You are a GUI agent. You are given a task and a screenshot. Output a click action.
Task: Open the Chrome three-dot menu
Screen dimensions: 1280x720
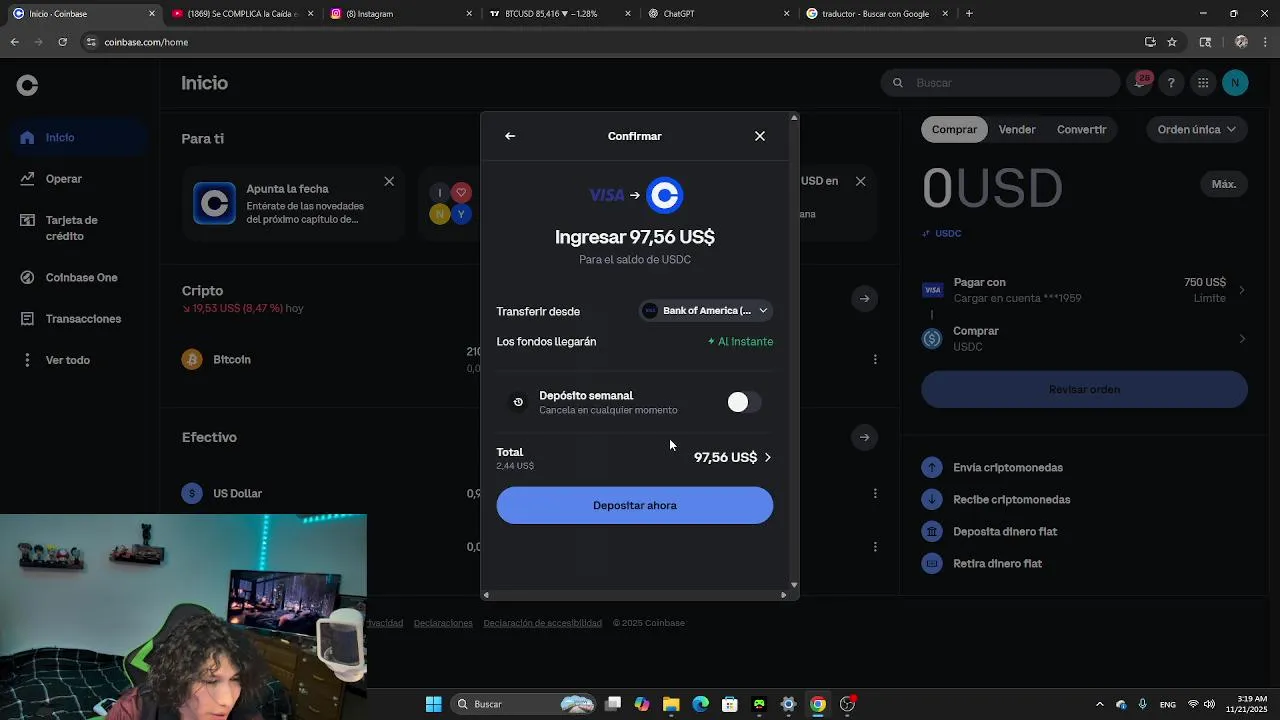coord(1267,42)
